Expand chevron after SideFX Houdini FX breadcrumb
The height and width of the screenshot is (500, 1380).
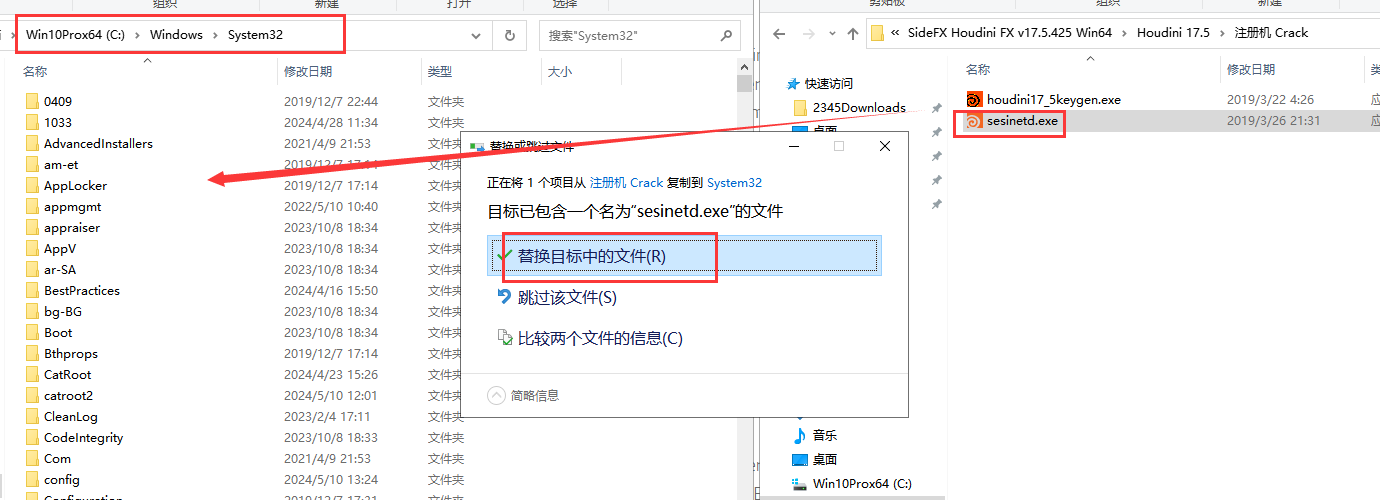(1124, 33)
